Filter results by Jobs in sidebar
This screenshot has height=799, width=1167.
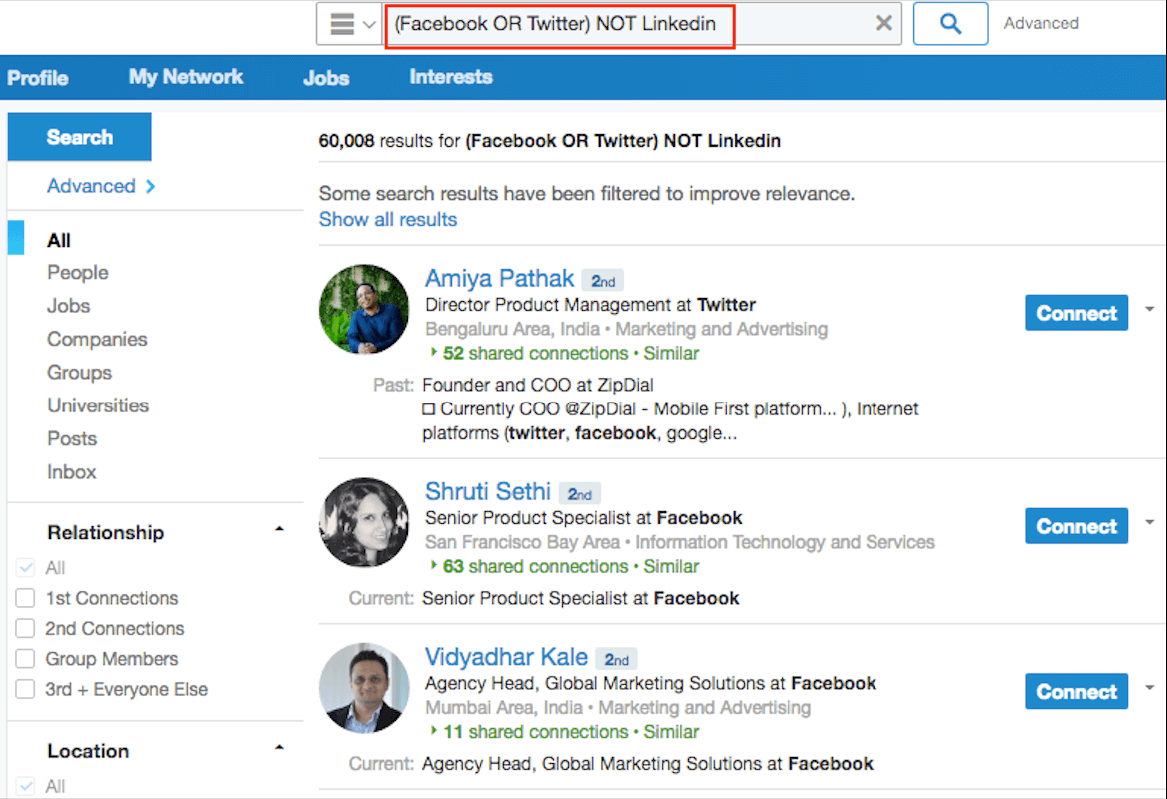point(68,306)
